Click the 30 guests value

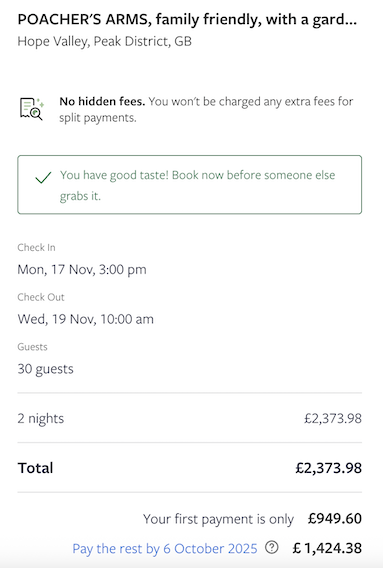[45, 369]
